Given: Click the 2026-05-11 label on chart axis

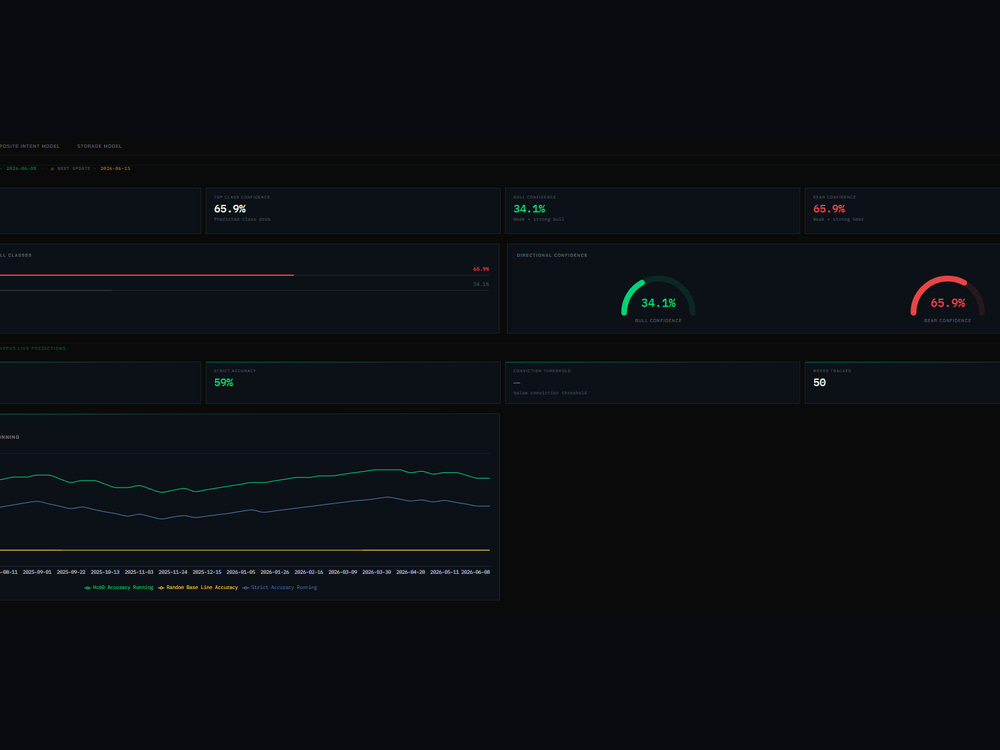Looking at the screenshot, I should 445,572.
